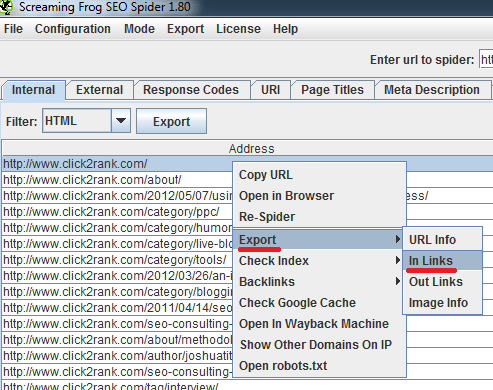Viewport: 493px width, 390px height.
Task: Switch to the URI tab
Action: 270,90
